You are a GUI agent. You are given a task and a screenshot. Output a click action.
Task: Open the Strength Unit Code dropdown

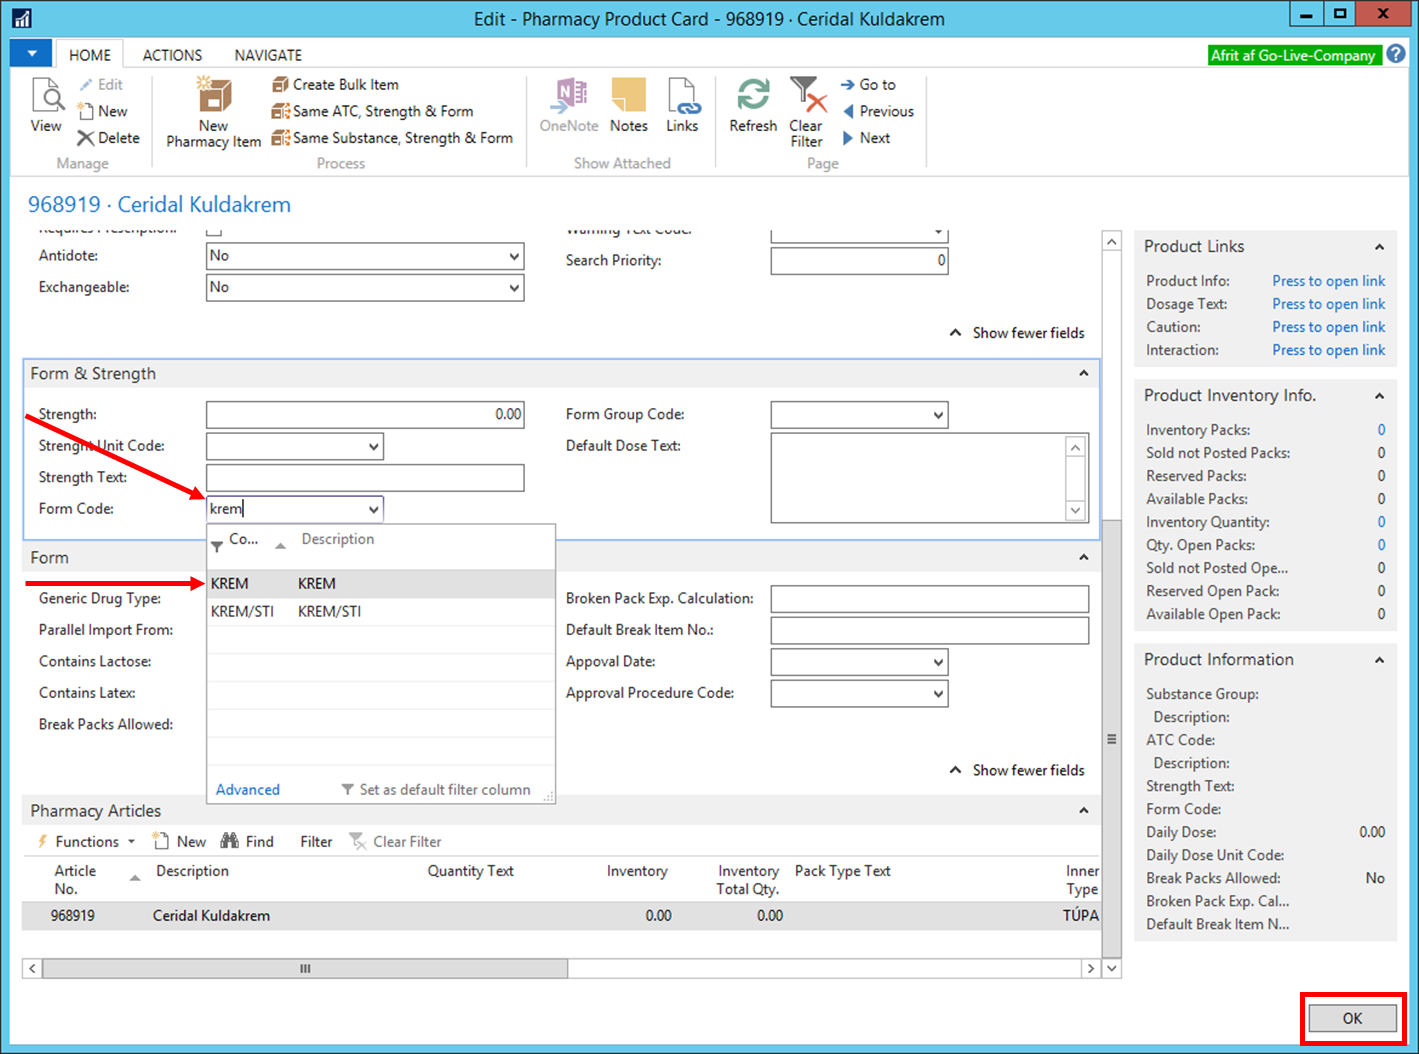coord(373,447)
